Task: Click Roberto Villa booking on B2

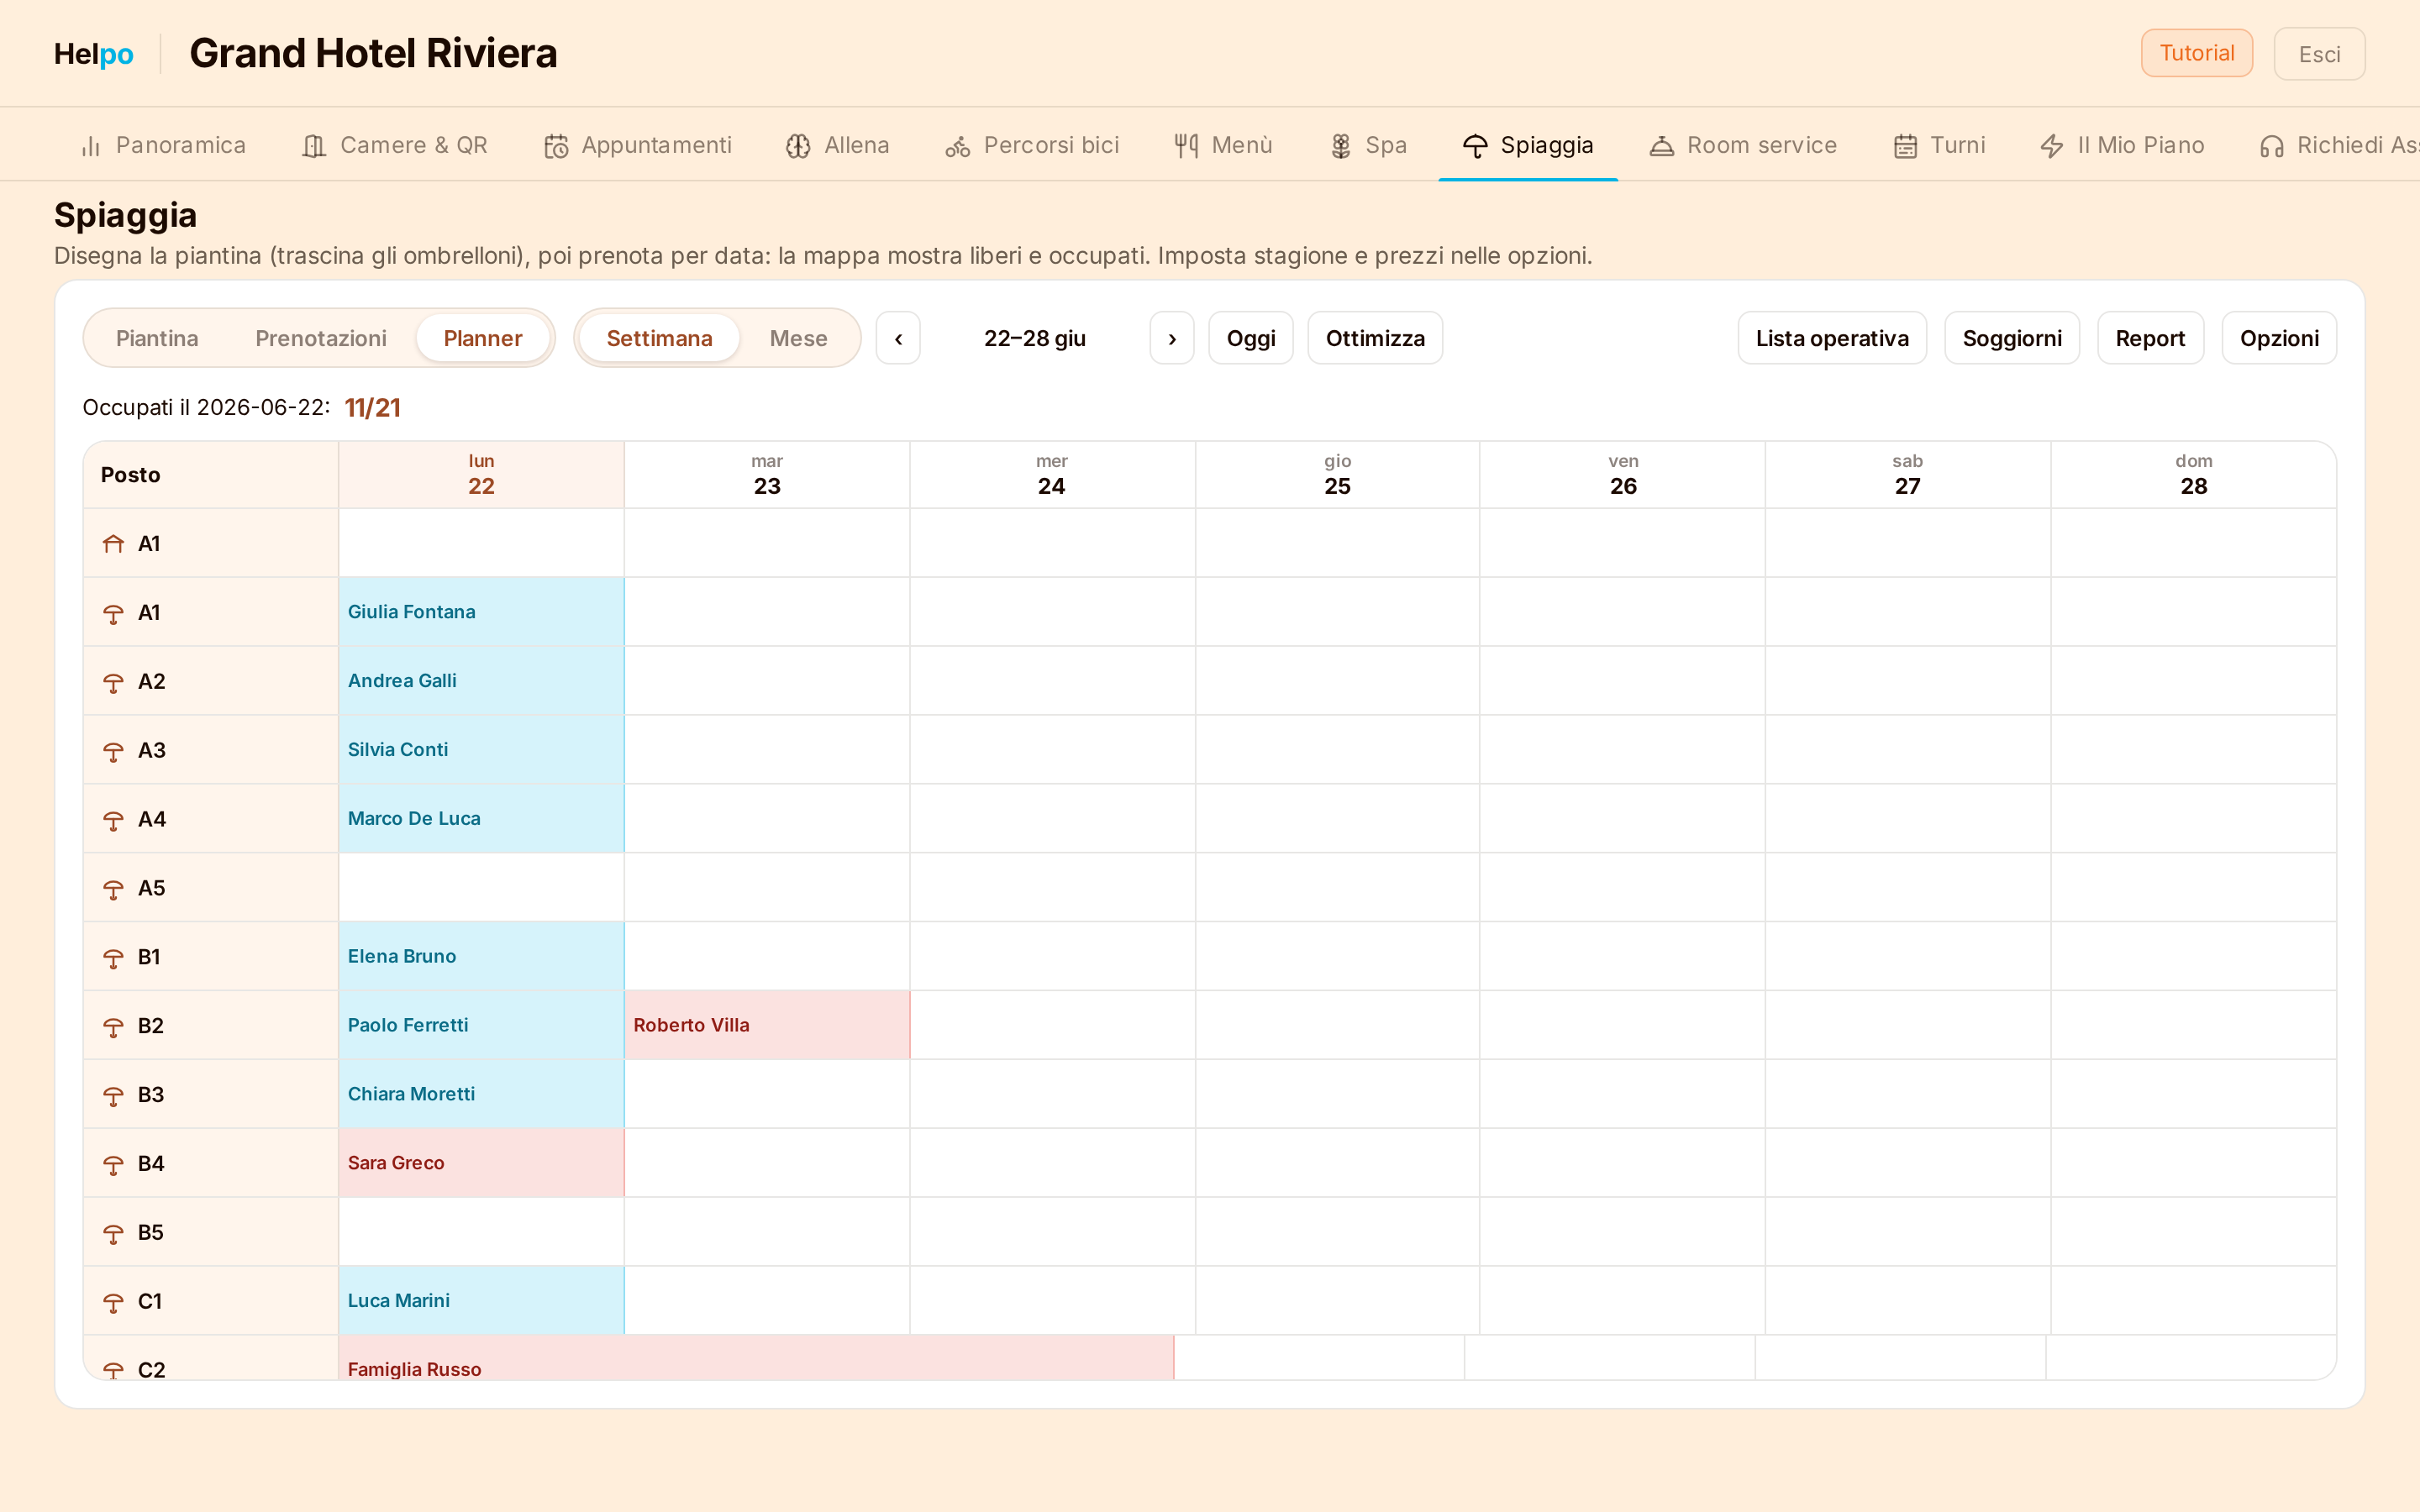Action: 767,1025
